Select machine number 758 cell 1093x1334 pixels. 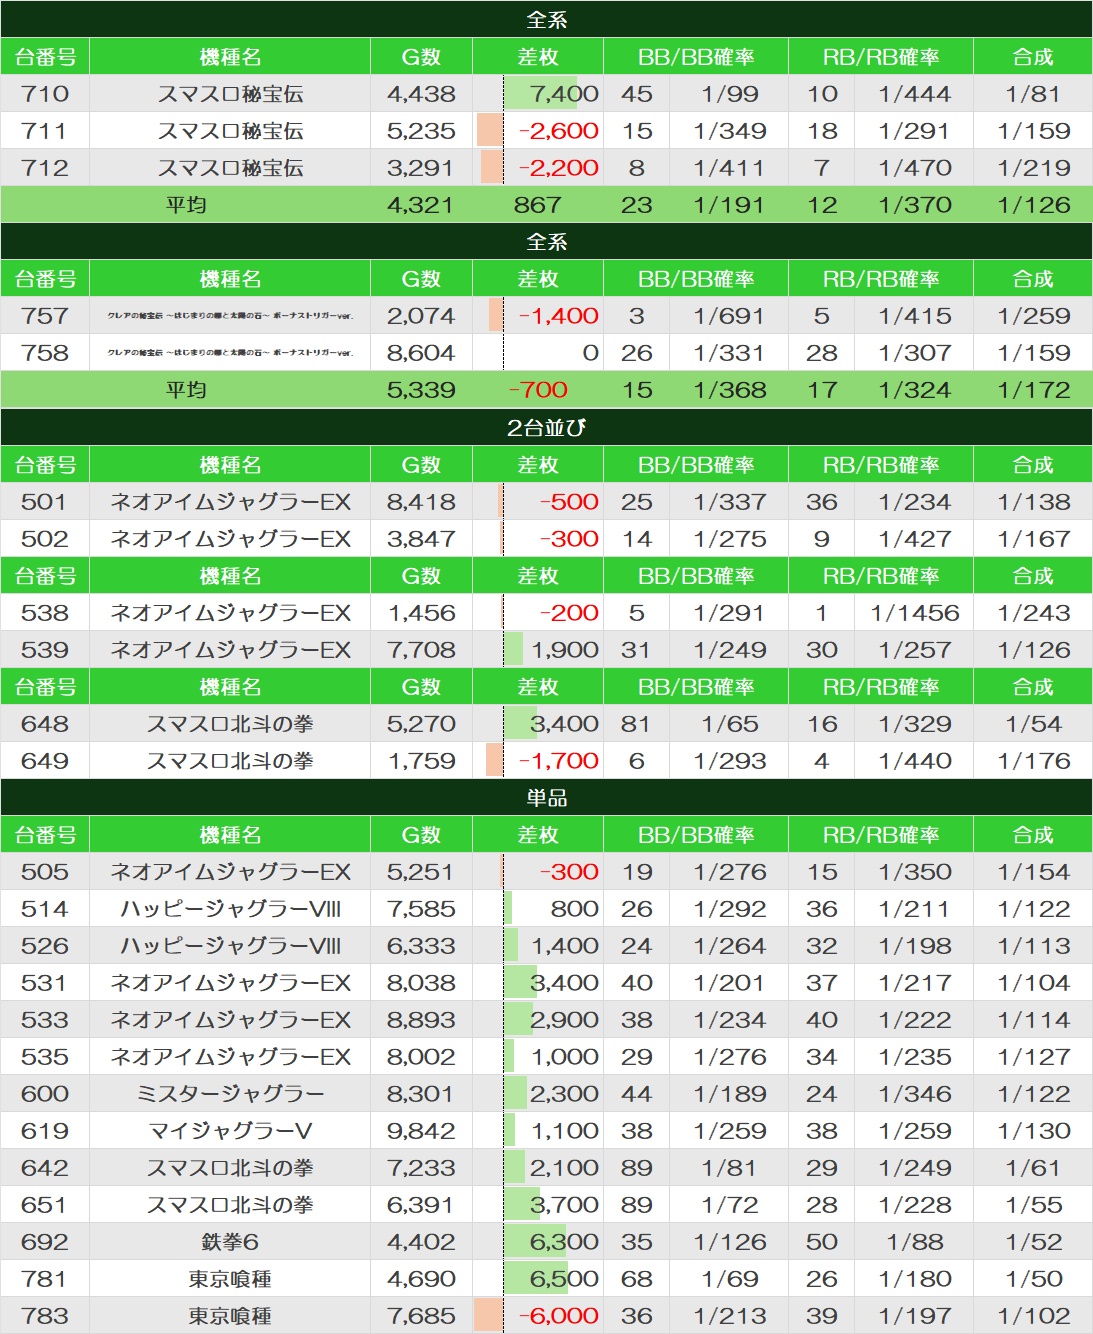coord(45,353)
